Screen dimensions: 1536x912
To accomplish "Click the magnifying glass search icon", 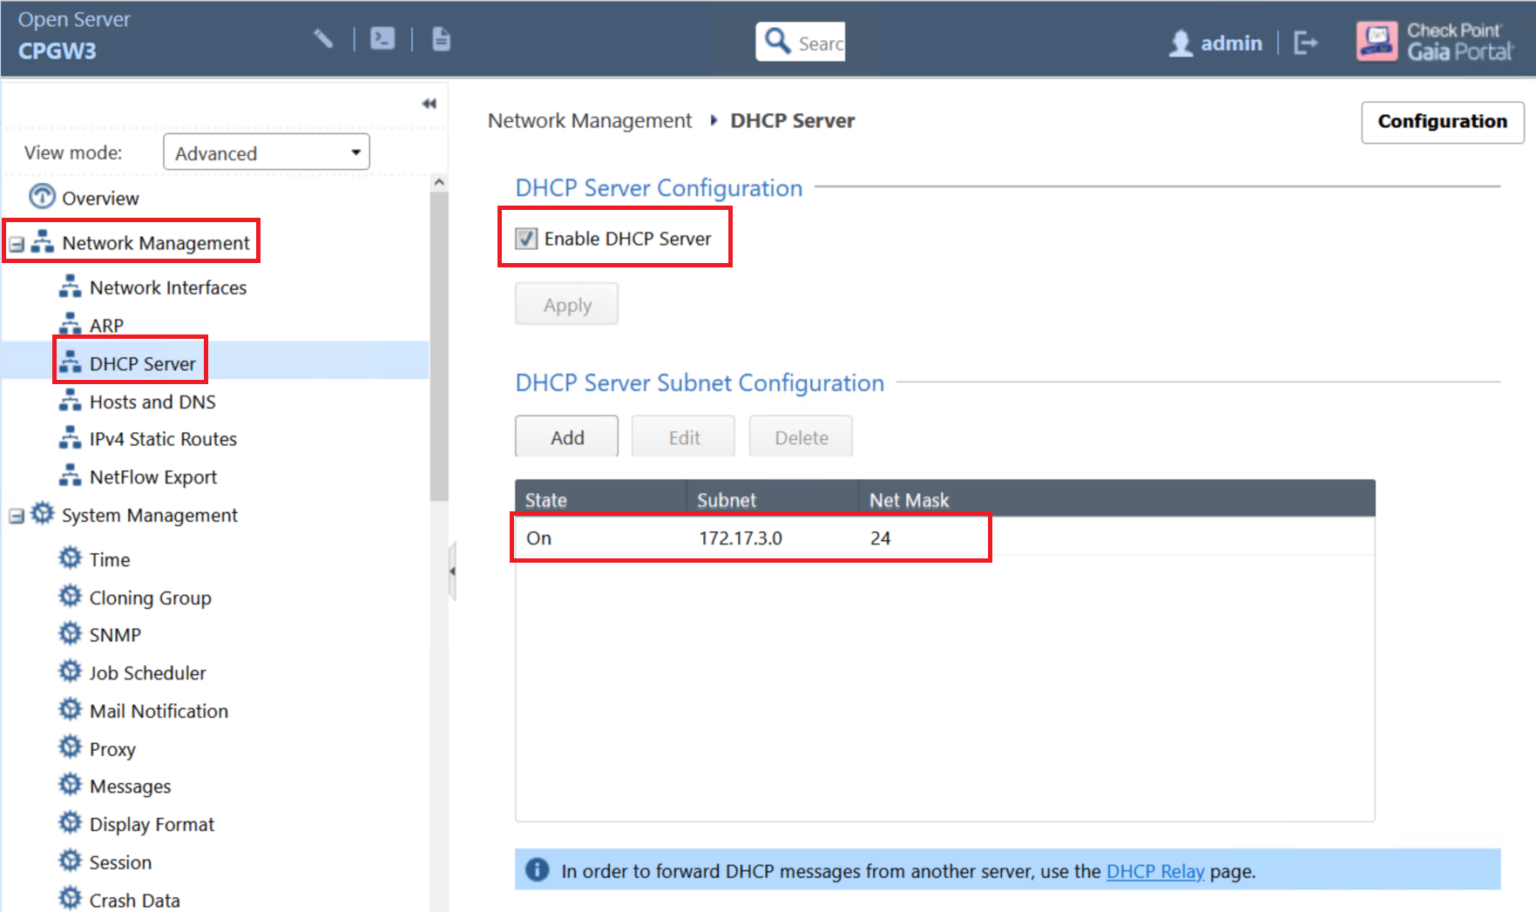I will coord(778,40).
